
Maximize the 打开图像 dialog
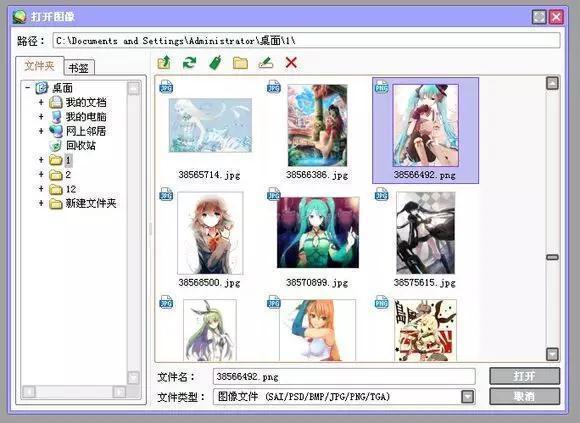539,17
